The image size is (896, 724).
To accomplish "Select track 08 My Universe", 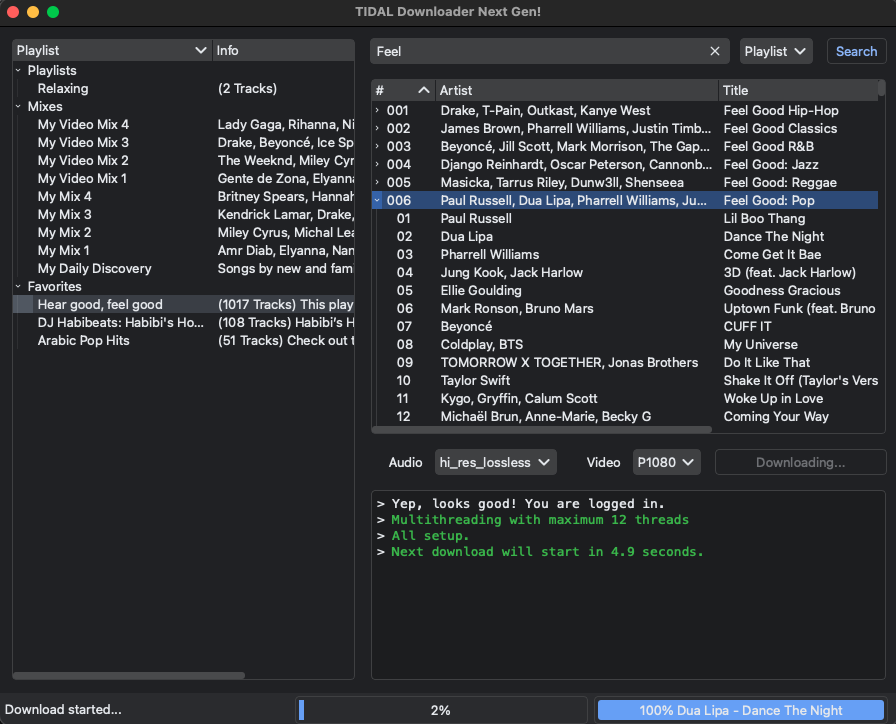I will tap(625, 345).
